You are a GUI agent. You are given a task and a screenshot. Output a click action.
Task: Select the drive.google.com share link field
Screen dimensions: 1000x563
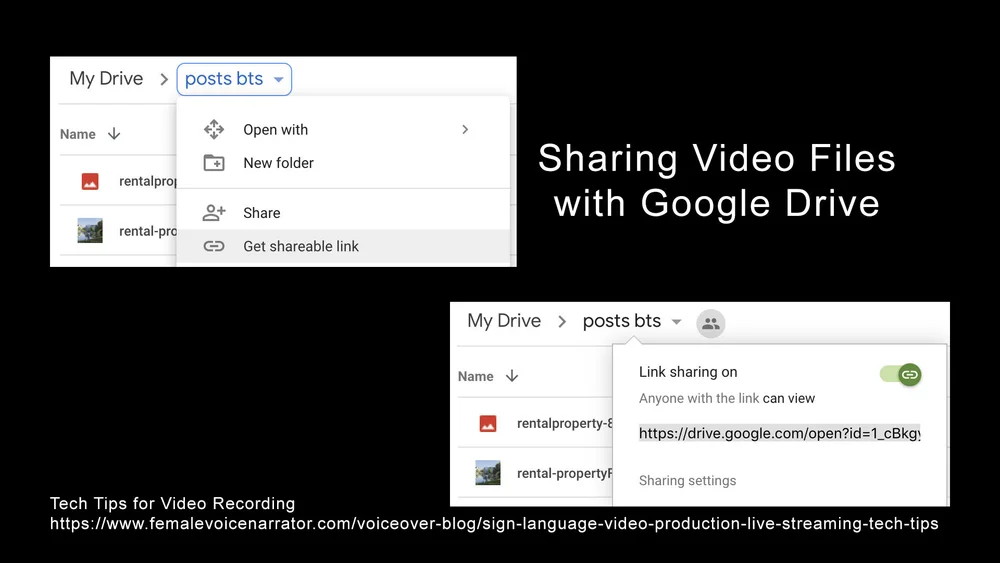click(x=779, y=433)
